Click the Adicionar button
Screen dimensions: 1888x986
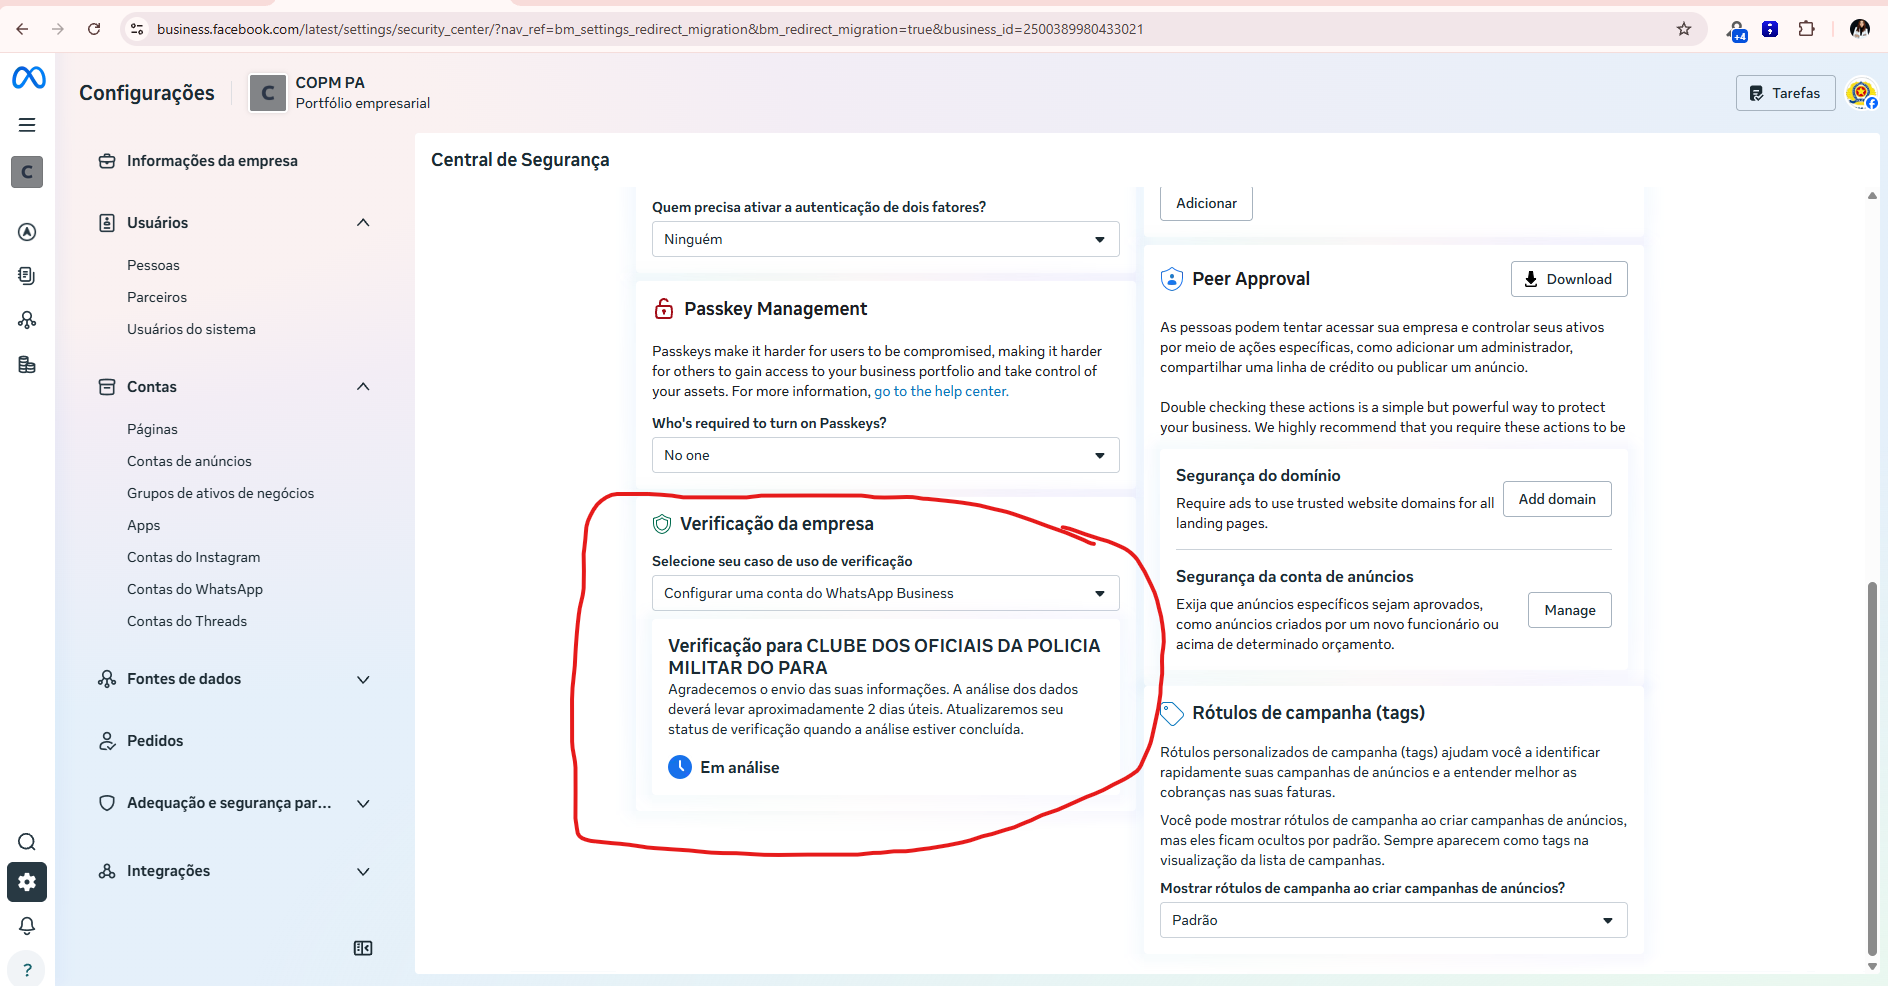coord(1206,203)
